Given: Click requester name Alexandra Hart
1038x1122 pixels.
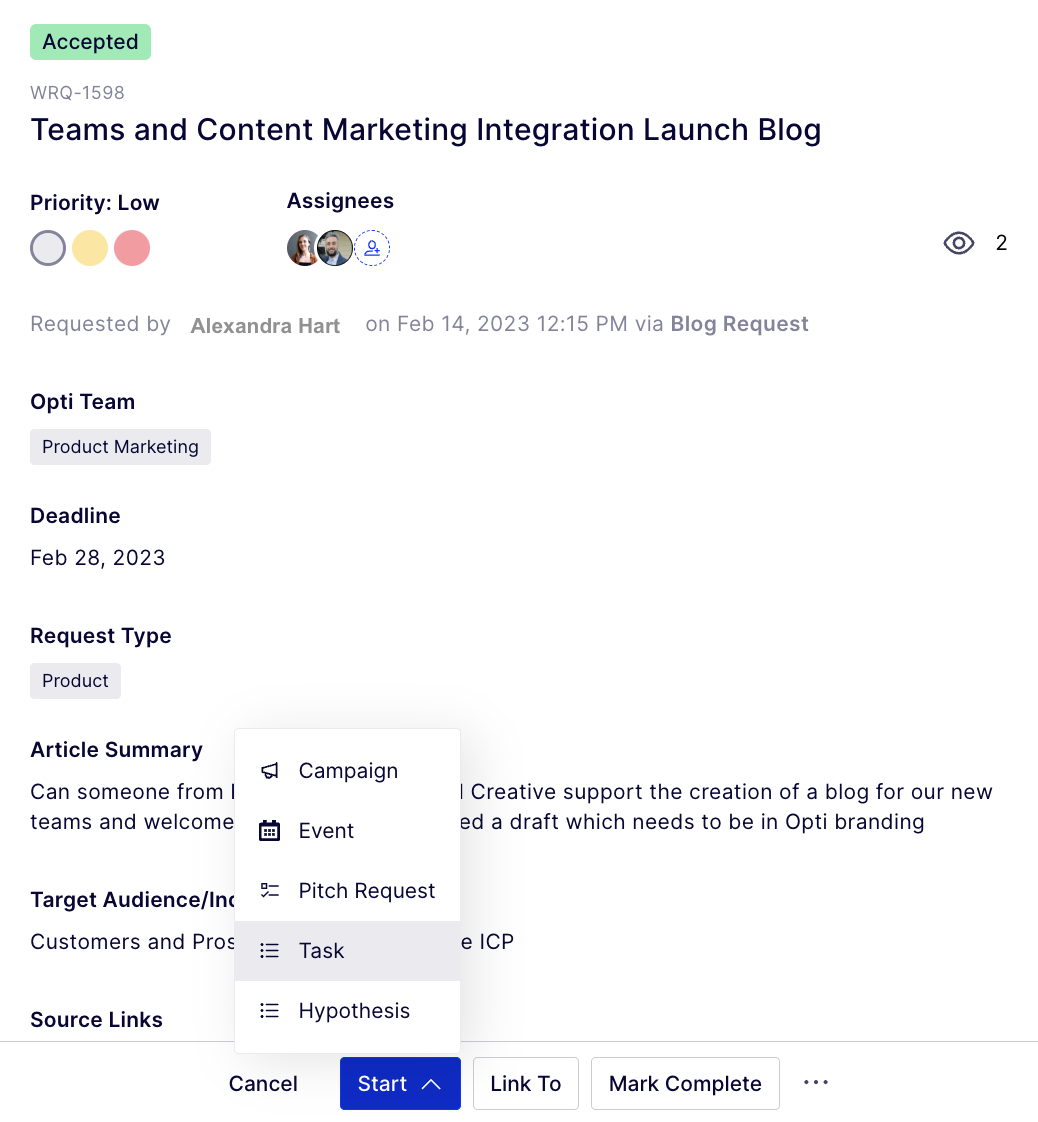Looking at the screenshot, I should (265, 326).
